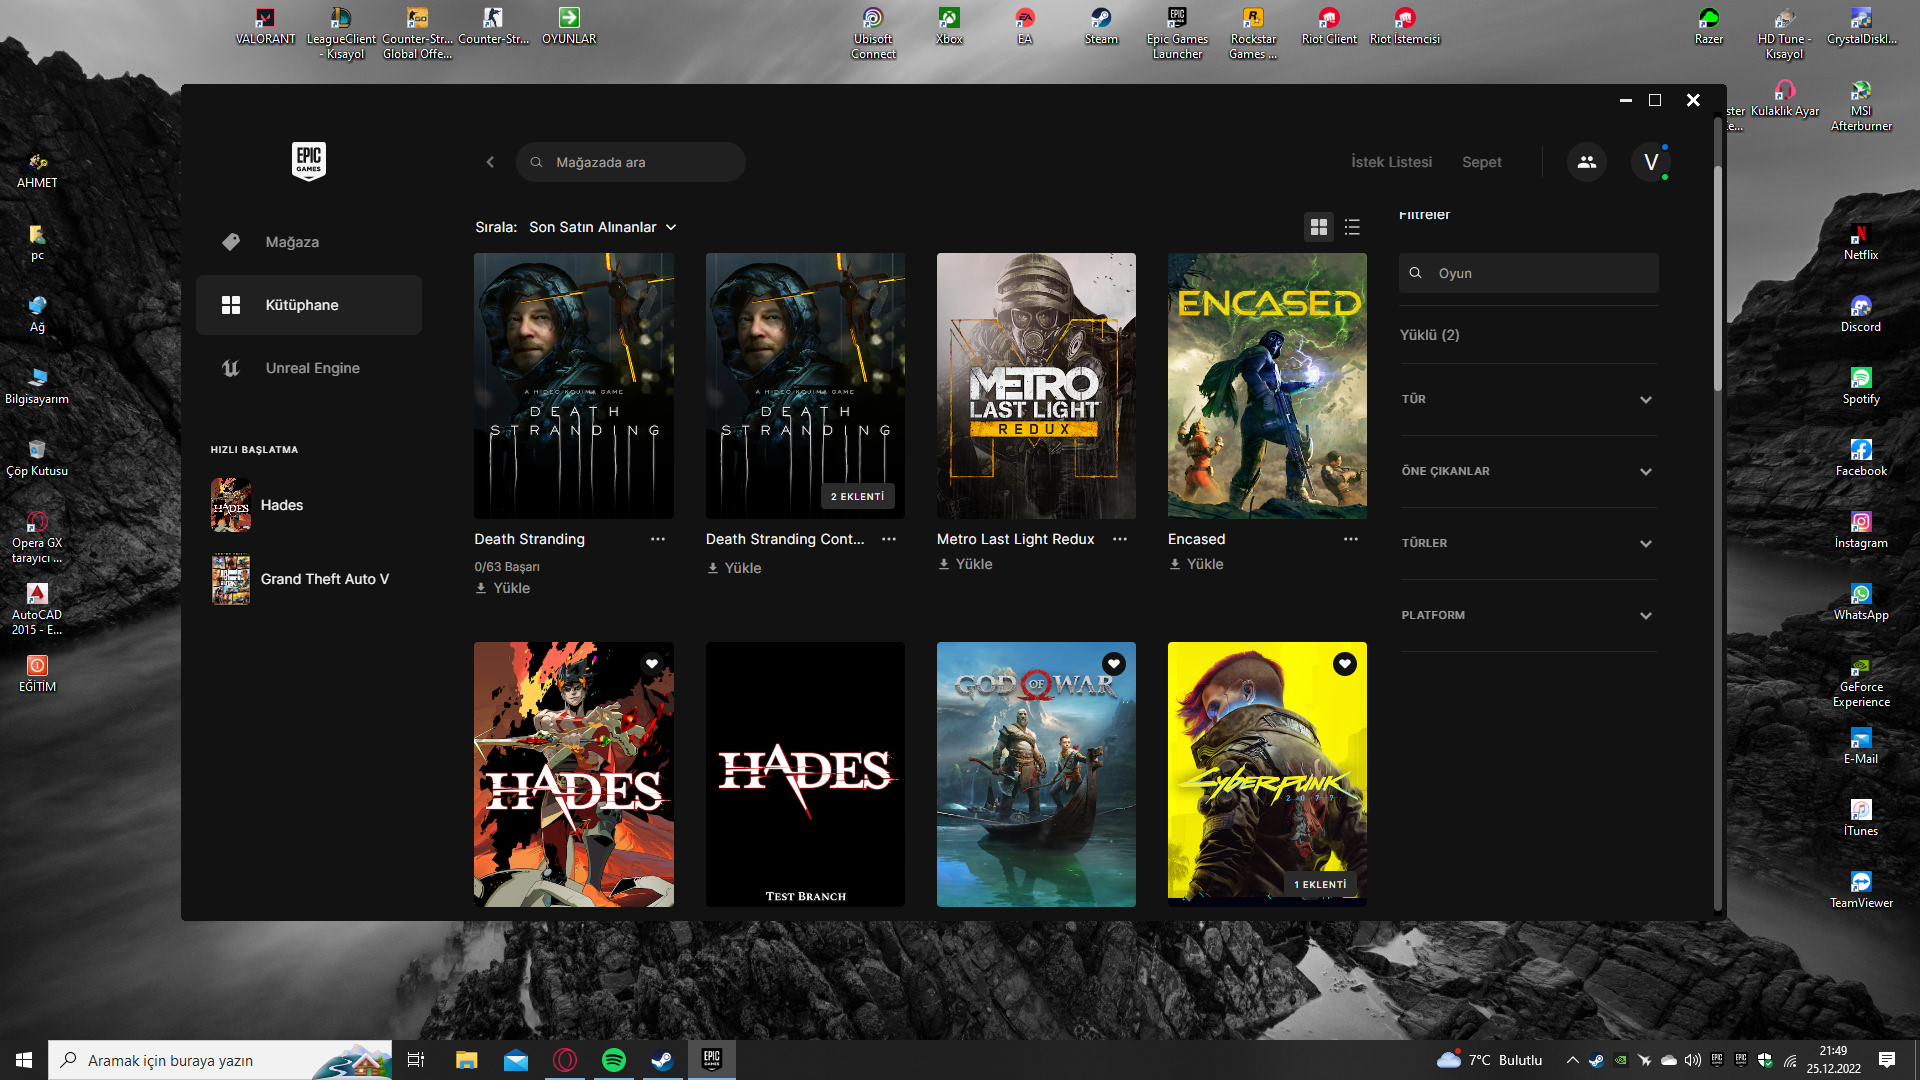Filter by Yüklü (2) installed games

[x=1429, y=335]
